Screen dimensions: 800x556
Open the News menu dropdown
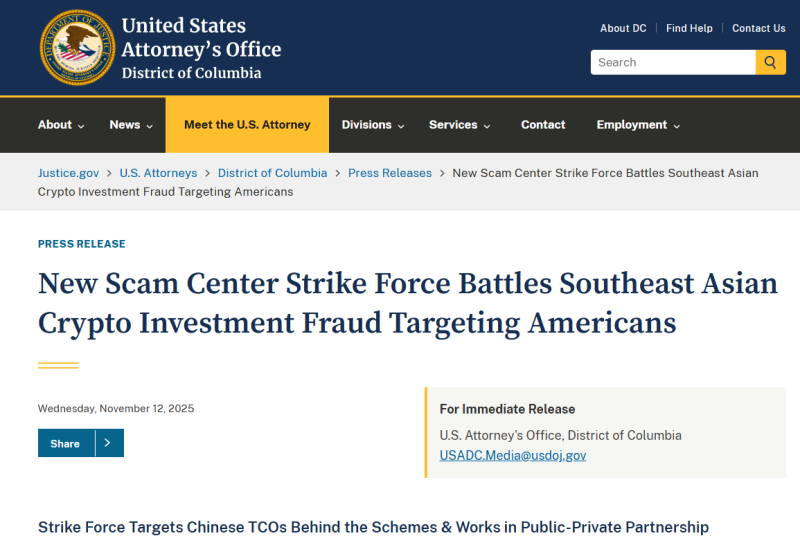point(131,125)
